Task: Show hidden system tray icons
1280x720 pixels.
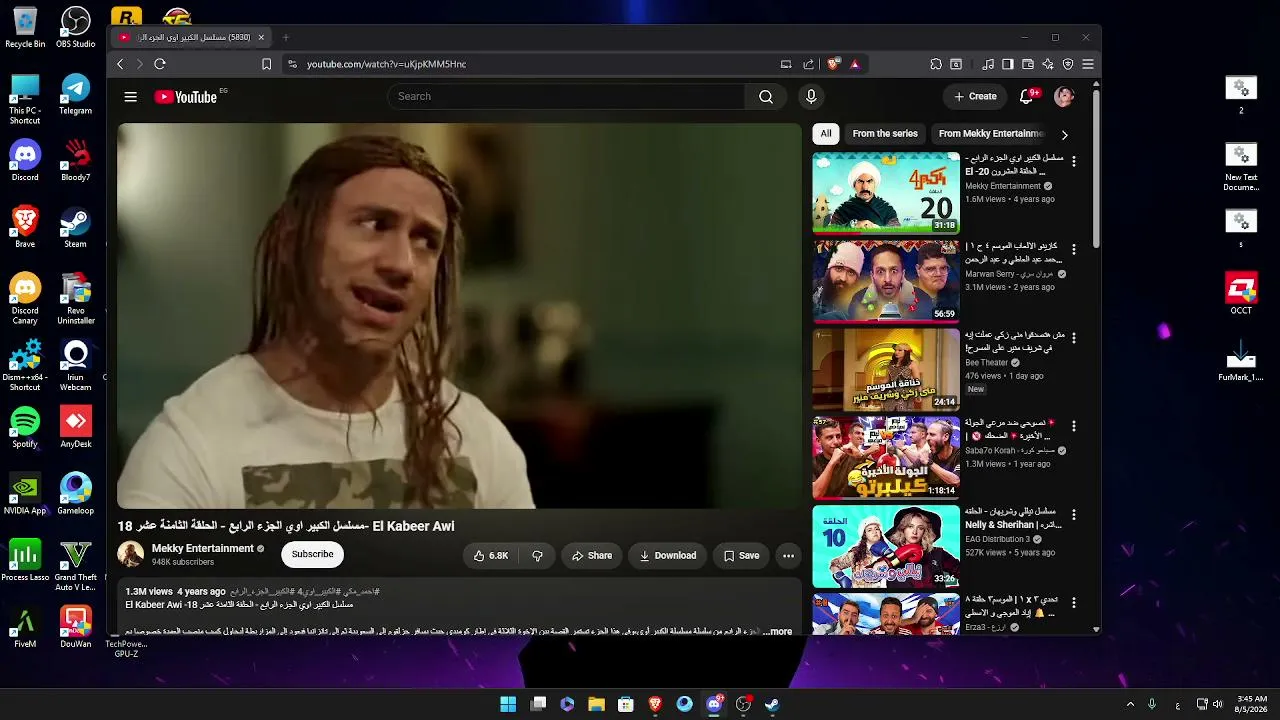Action: tap(1131, 704)
